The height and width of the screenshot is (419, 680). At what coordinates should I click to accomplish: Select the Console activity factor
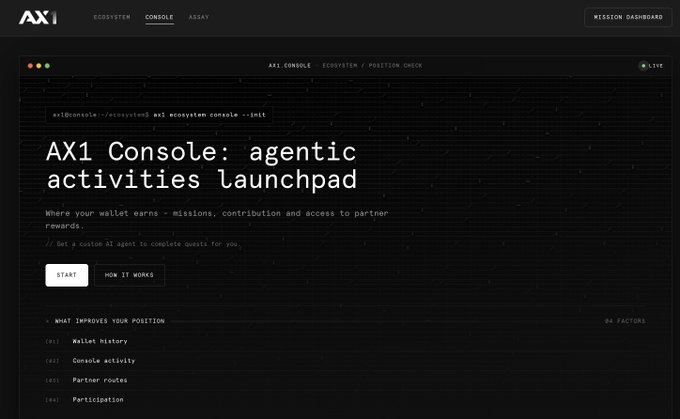click(104, 361)
